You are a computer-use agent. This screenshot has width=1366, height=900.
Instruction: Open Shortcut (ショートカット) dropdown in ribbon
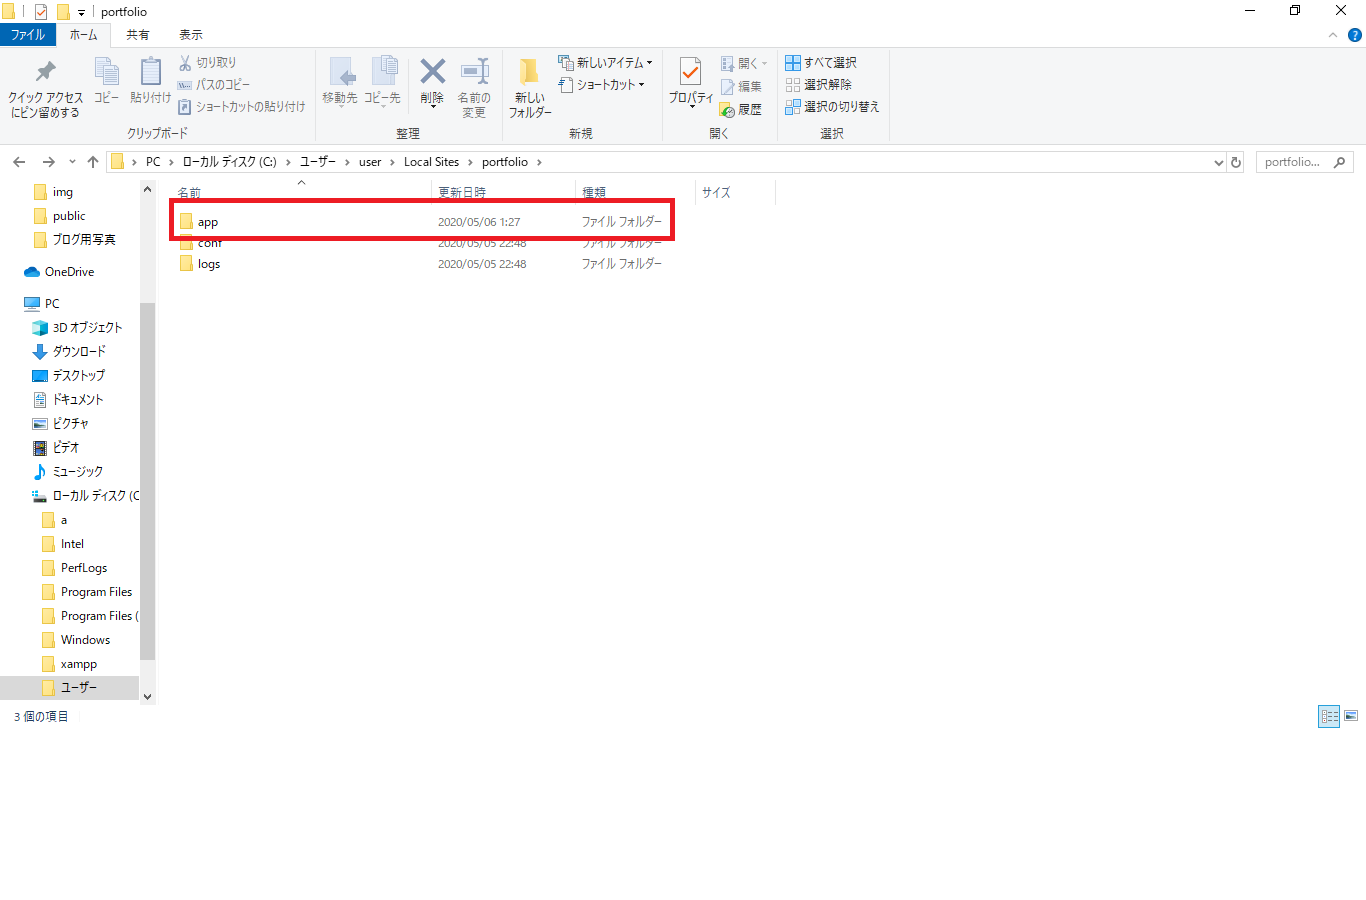[601, 85]
